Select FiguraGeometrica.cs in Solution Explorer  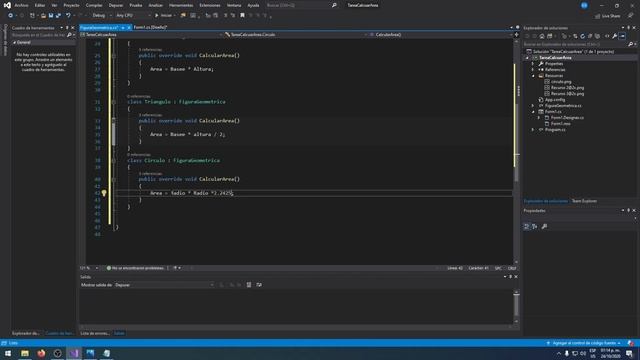pos(563,106)
